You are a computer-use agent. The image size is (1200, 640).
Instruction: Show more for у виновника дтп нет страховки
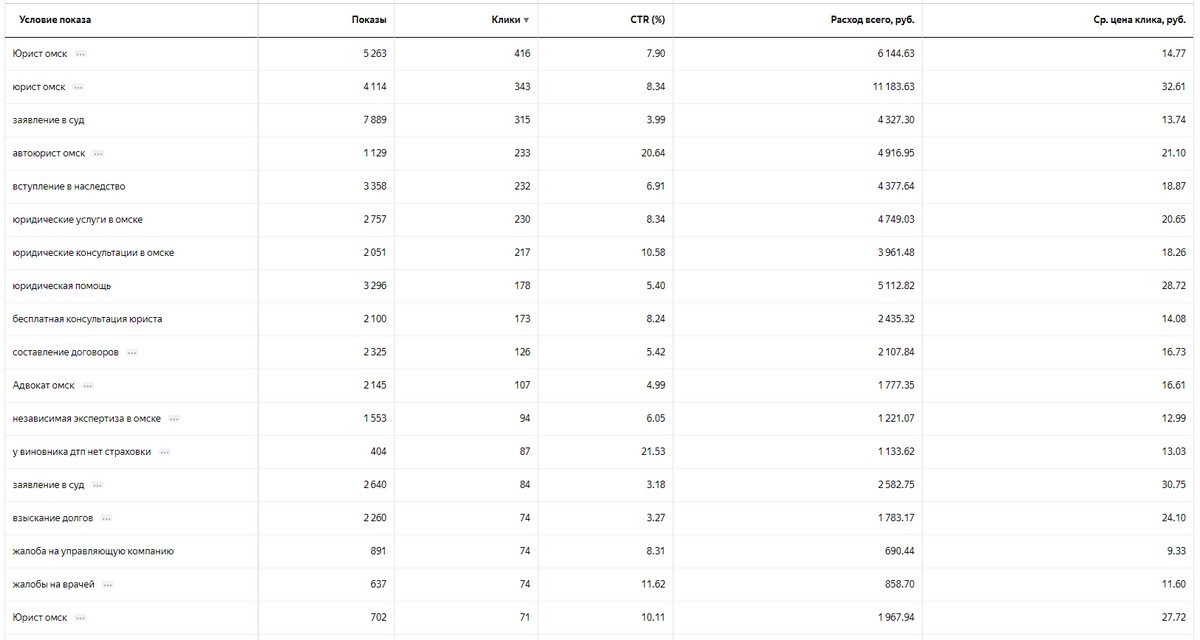(x=165, y=452)
